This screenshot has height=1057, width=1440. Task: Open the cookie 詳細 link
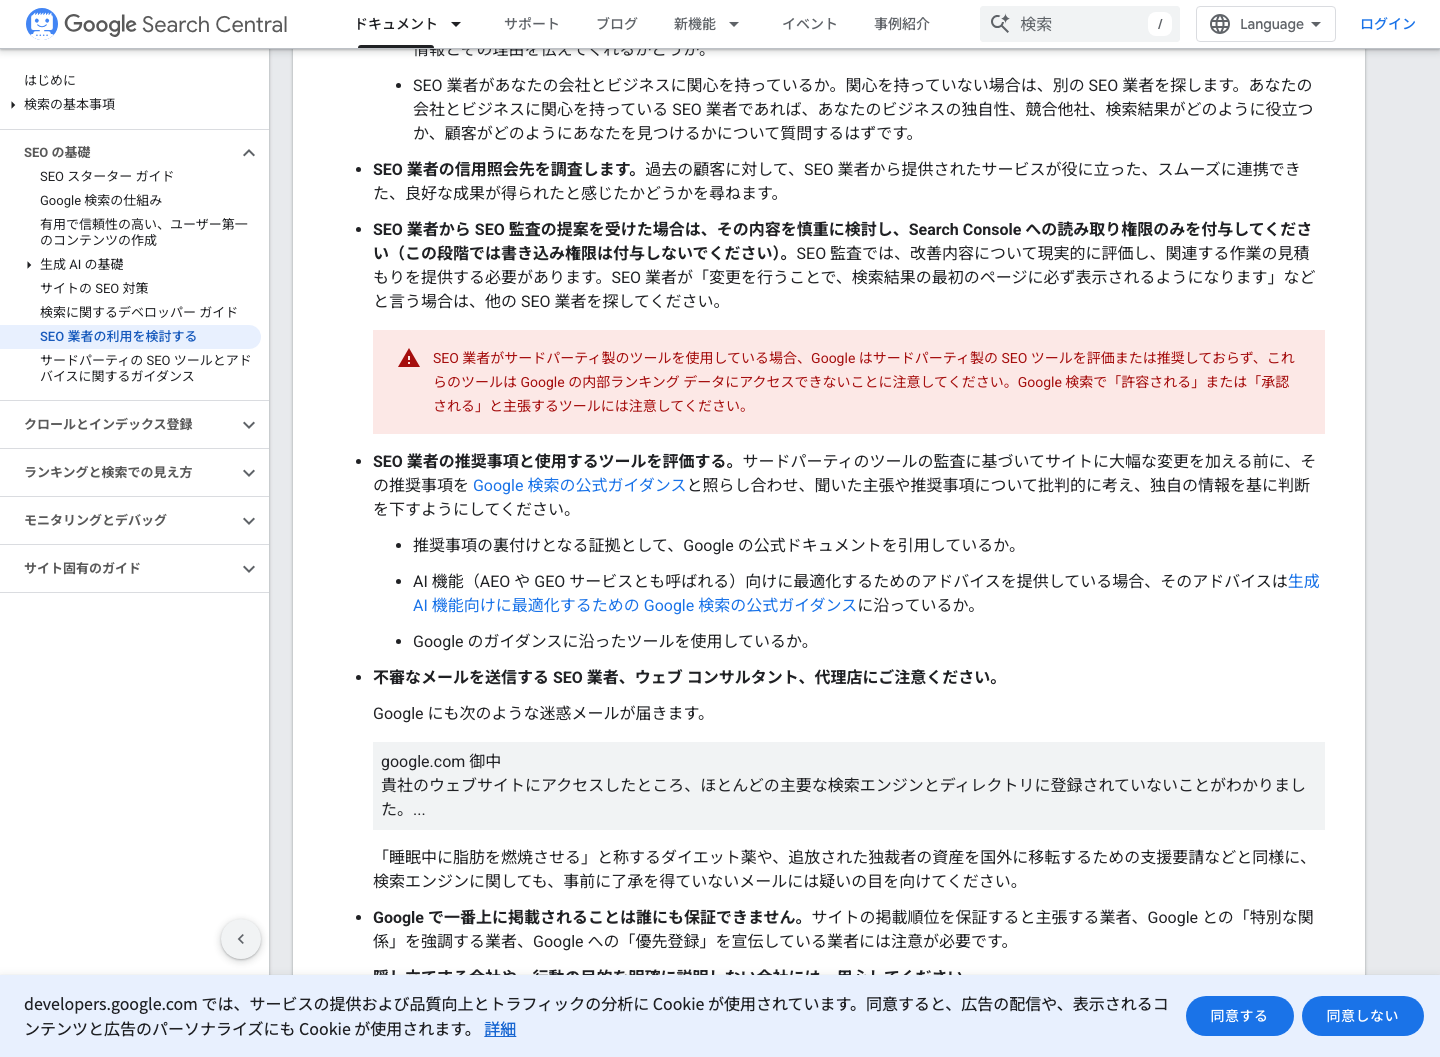click(x=500, y=1029)
